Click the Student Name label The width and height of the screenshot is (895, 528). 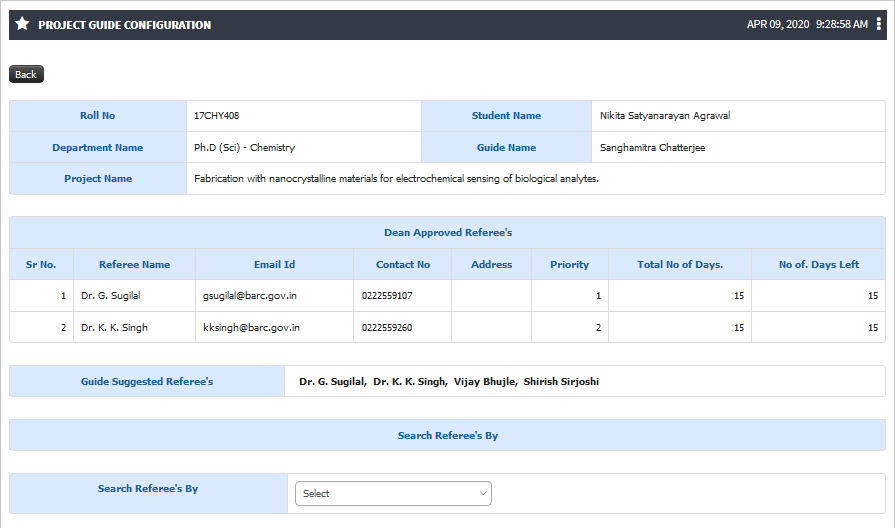[x=506, y=115]
